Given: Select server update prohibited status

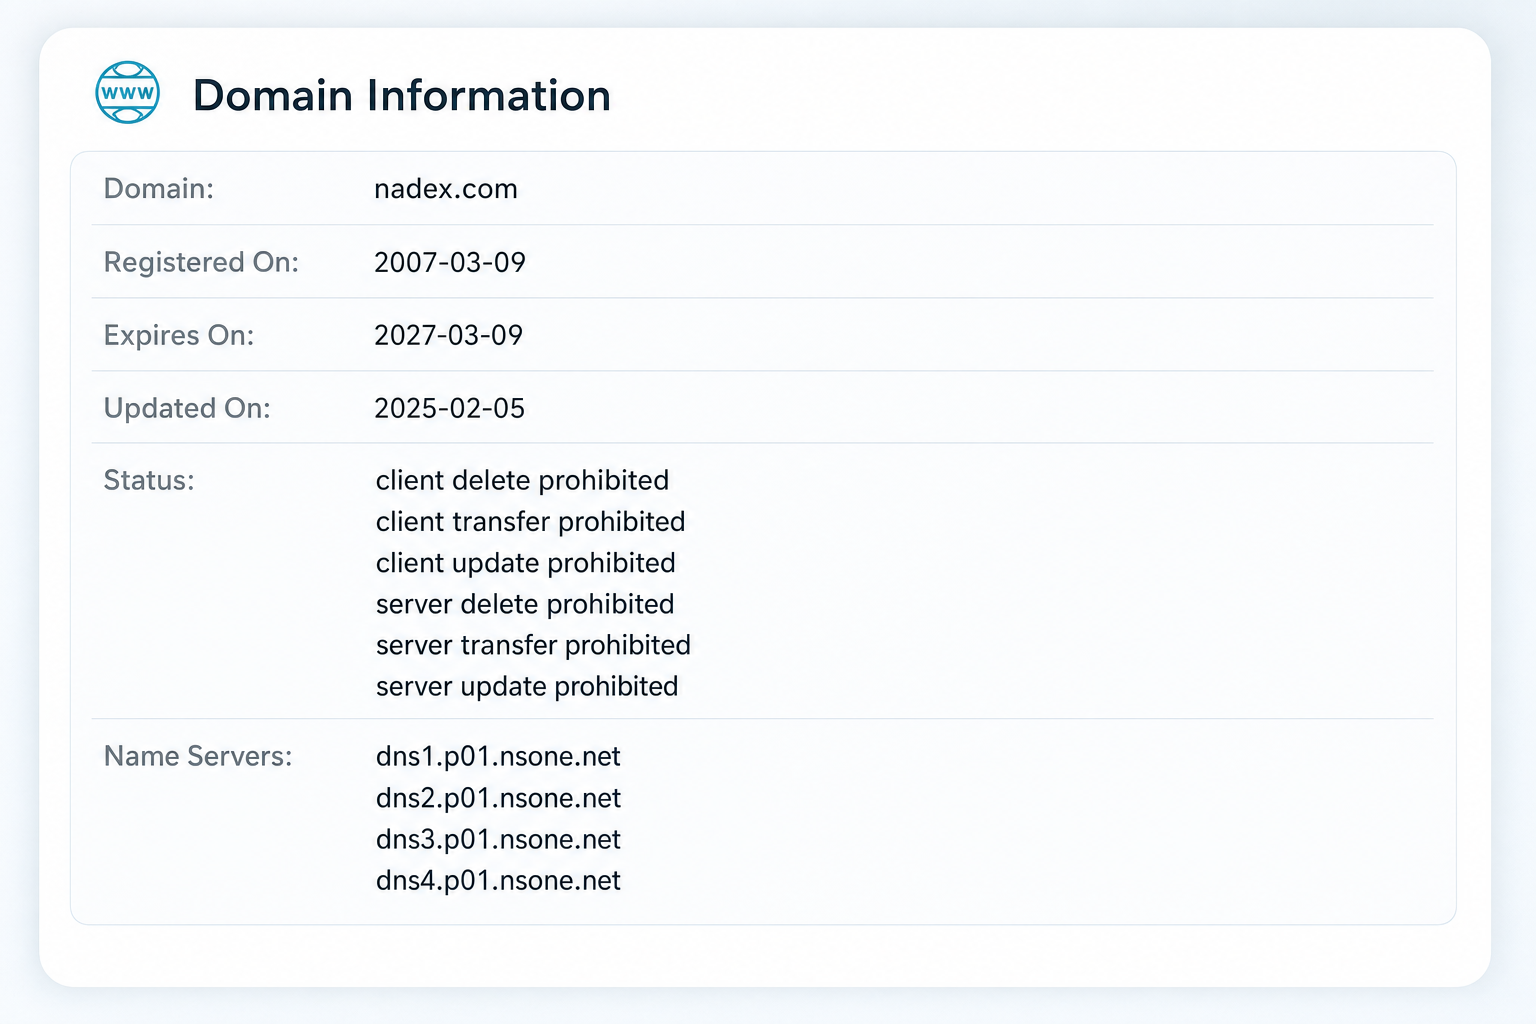Looking at the screenshot, I should (x=527, y=686).
